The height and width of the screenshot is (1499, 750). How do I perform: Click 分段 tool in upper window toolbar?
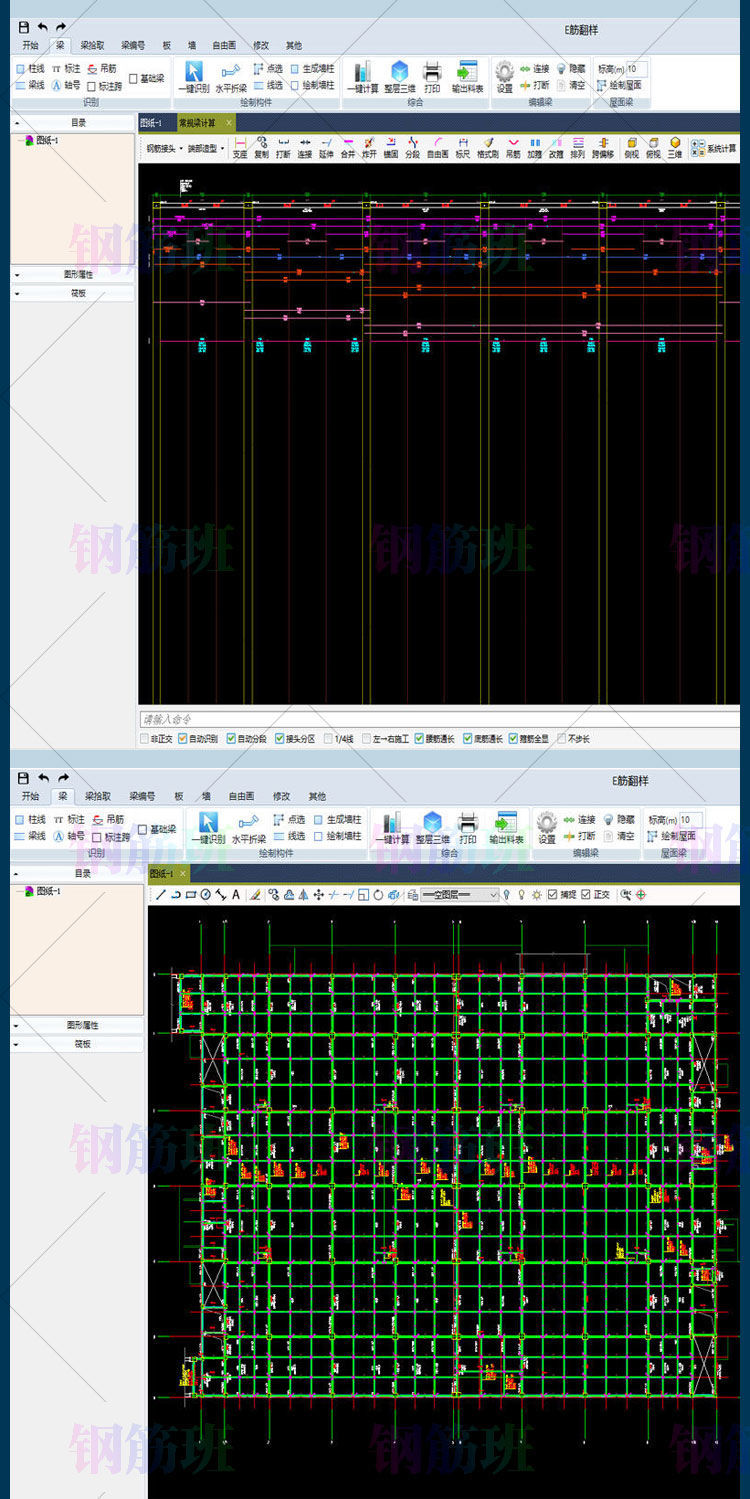[413, 149]
